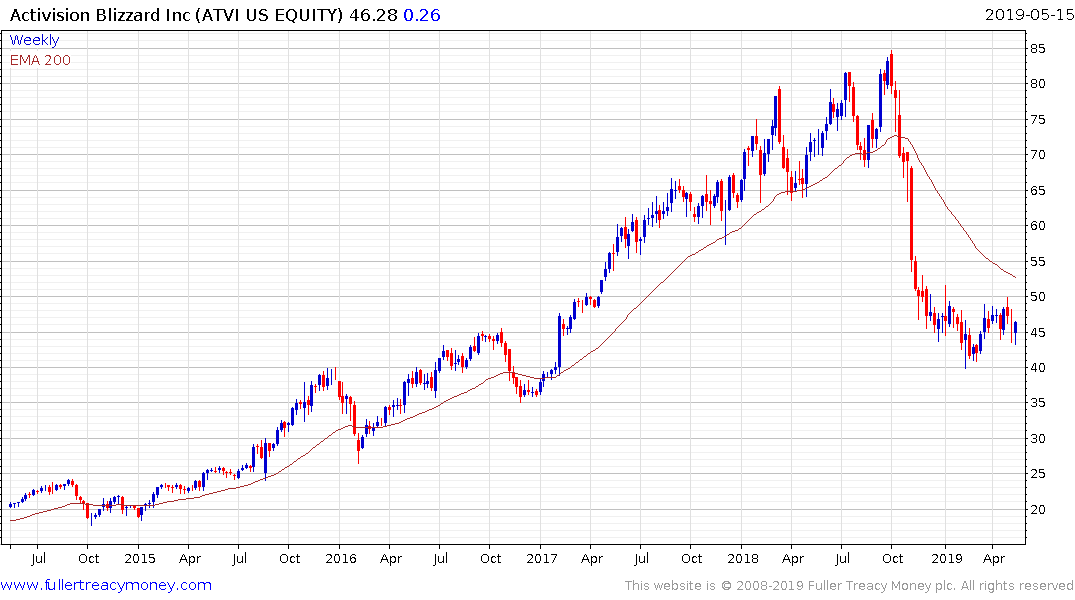Click the 'Oct' label before 2016
1075x600 pixels.
tap(289, 558)
